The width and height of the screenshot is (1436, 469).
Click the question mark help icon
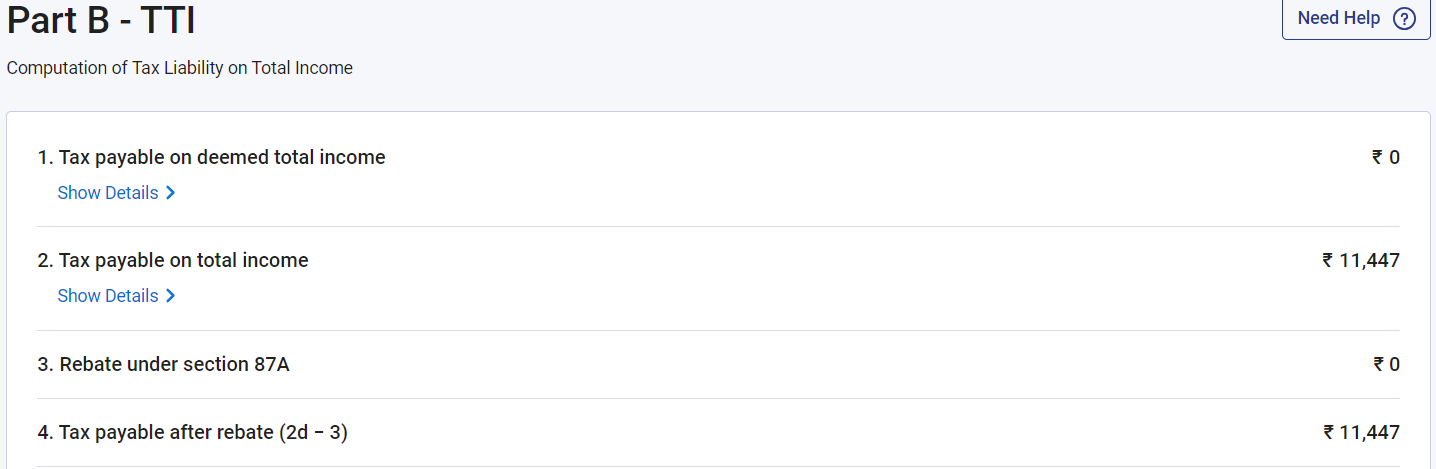(x=1404, y=19)
